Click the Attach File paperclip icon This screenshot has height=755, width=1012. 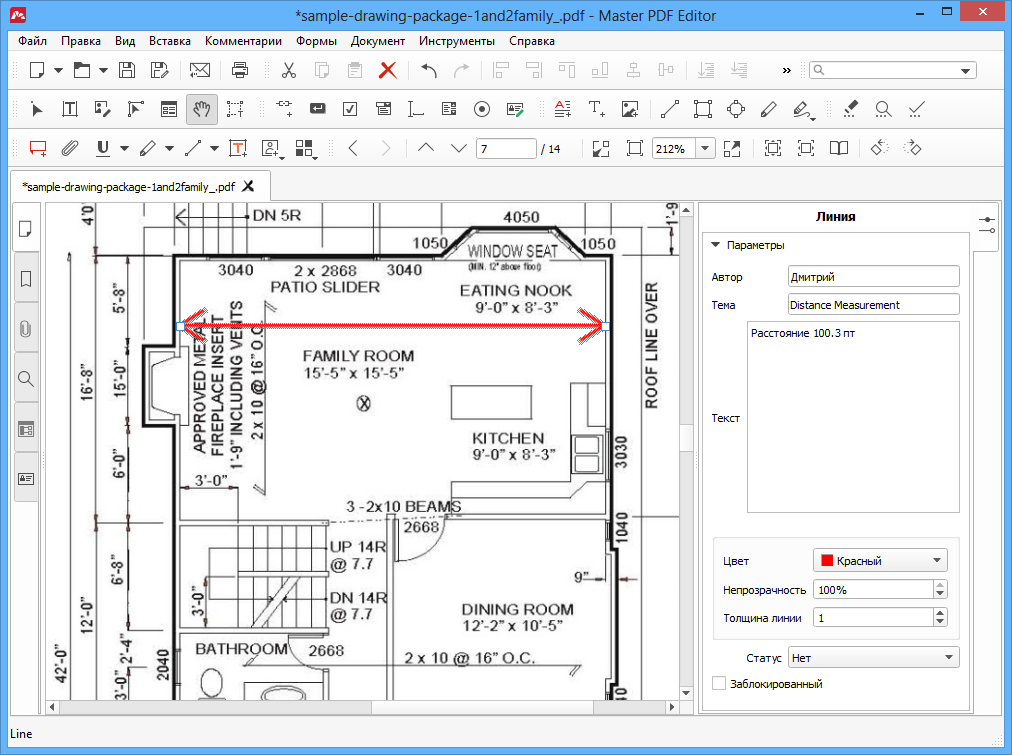coord(70,148)
